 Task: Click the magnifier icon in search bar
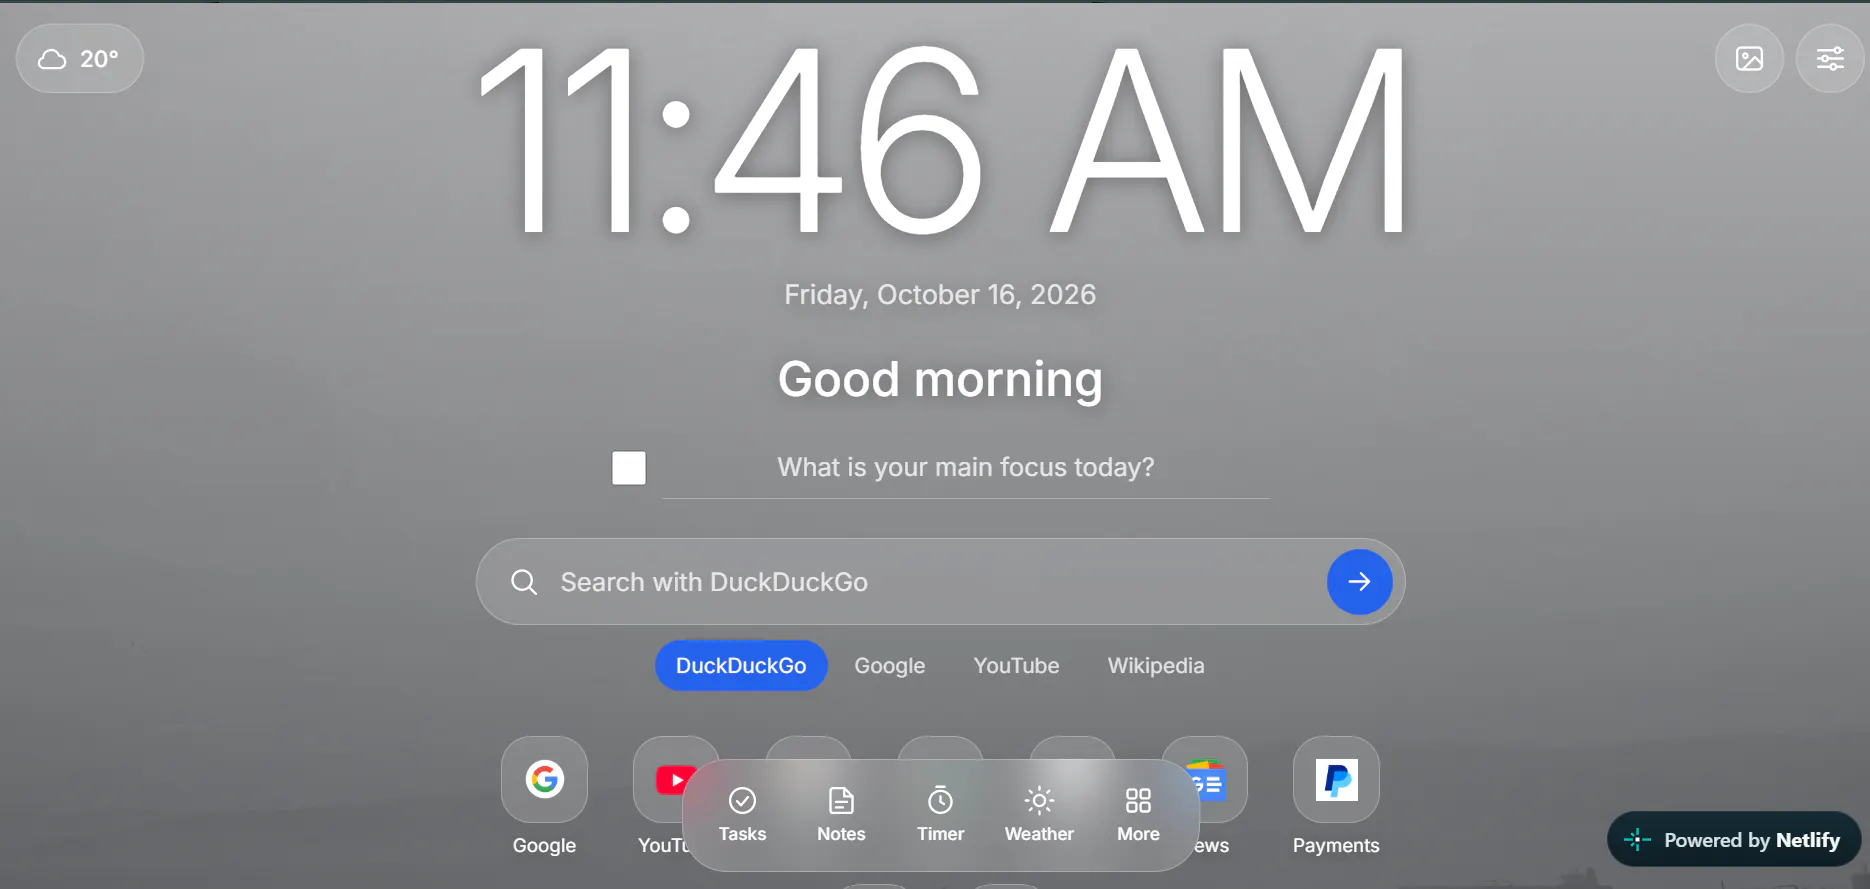(x=524, y=582)
